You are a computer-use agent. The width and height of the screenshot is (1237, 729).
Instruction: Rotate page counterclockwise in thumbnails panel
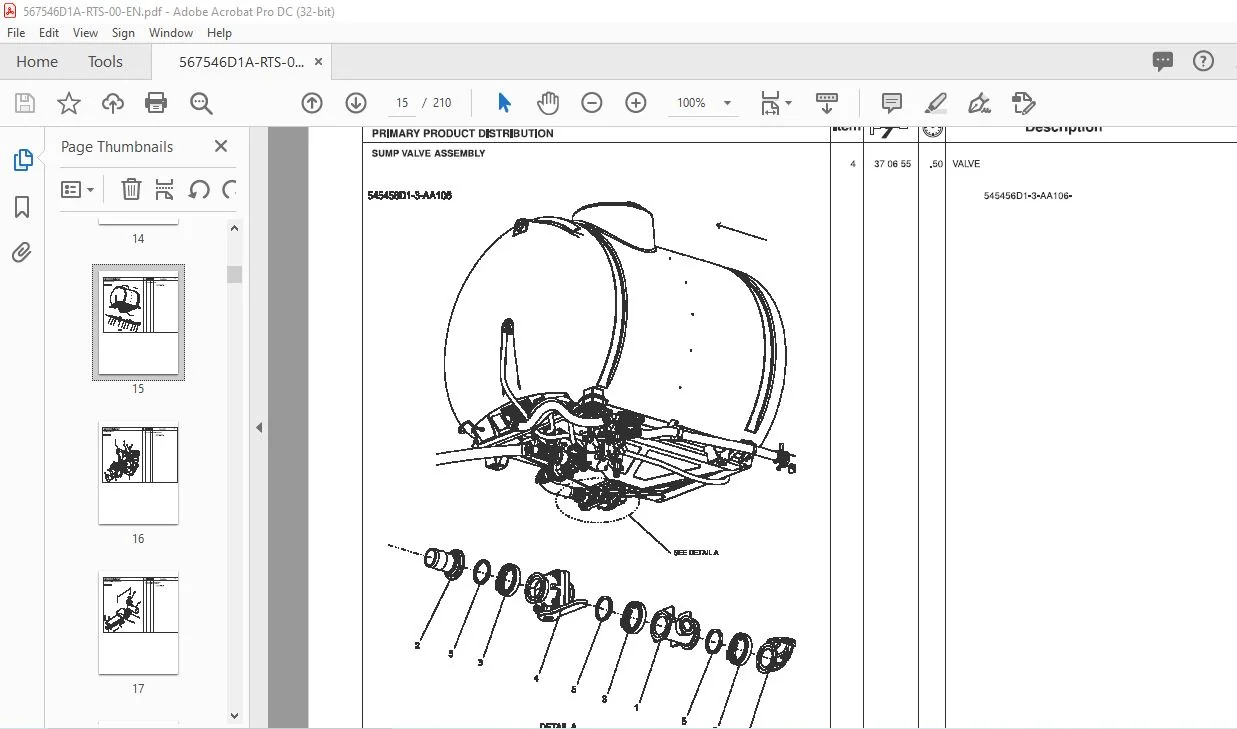coord(199,189)
